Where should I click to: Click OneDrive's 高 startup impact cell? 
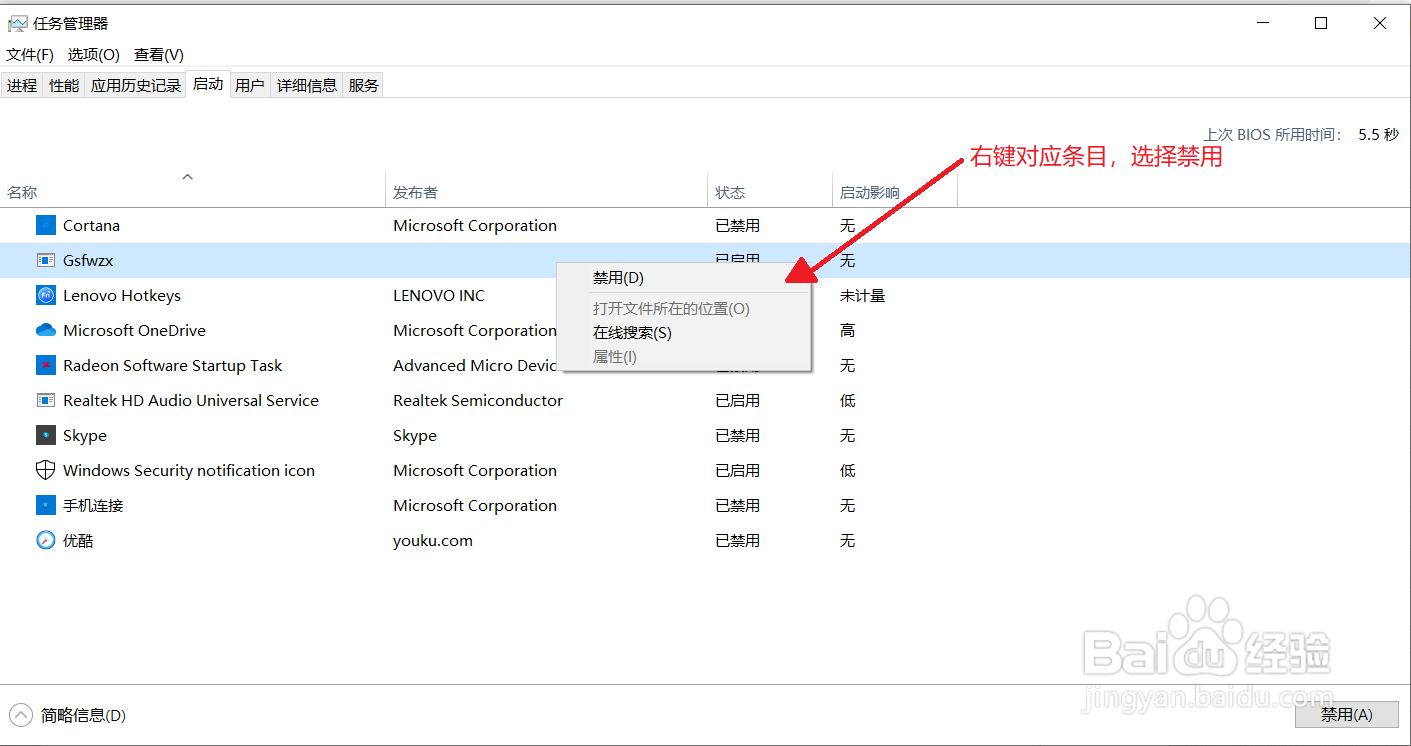(848, 330)
